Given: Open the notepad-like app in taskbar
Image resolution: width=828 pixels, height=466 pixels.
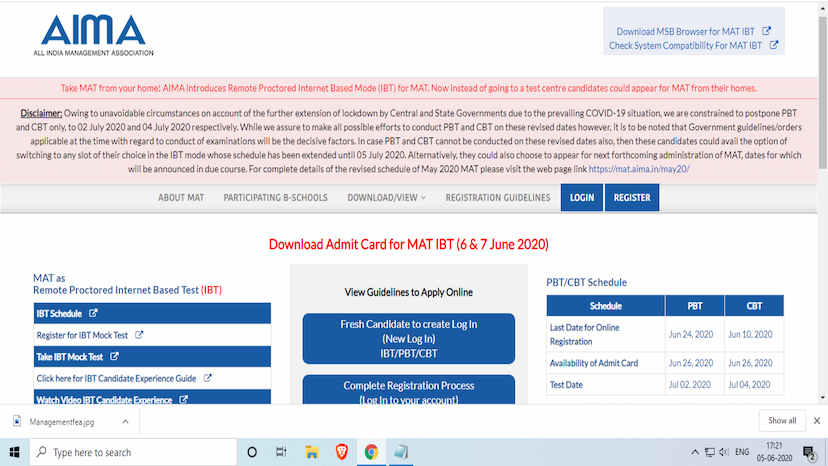Looking at the screenshot, I should pos(401,452).
